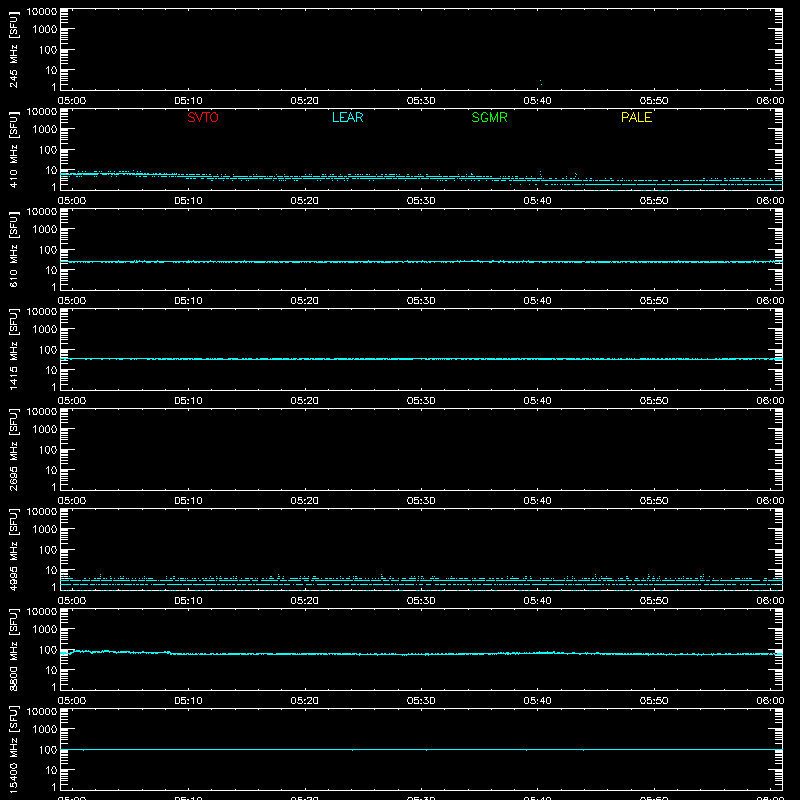800x800 pixels.
Task: Click 05:10 time label under 8800 MHz panel
Action: pos(188,701)
